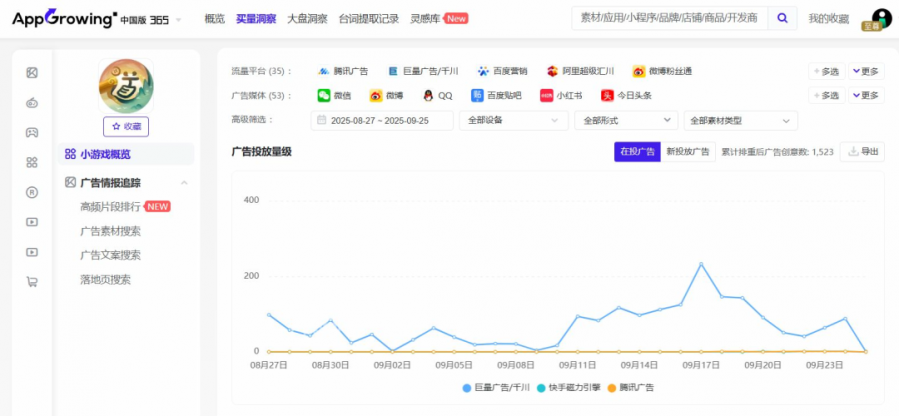Open the date range picker field
The width and height of the screenshot is (899, 416).
tap(384, 120)
